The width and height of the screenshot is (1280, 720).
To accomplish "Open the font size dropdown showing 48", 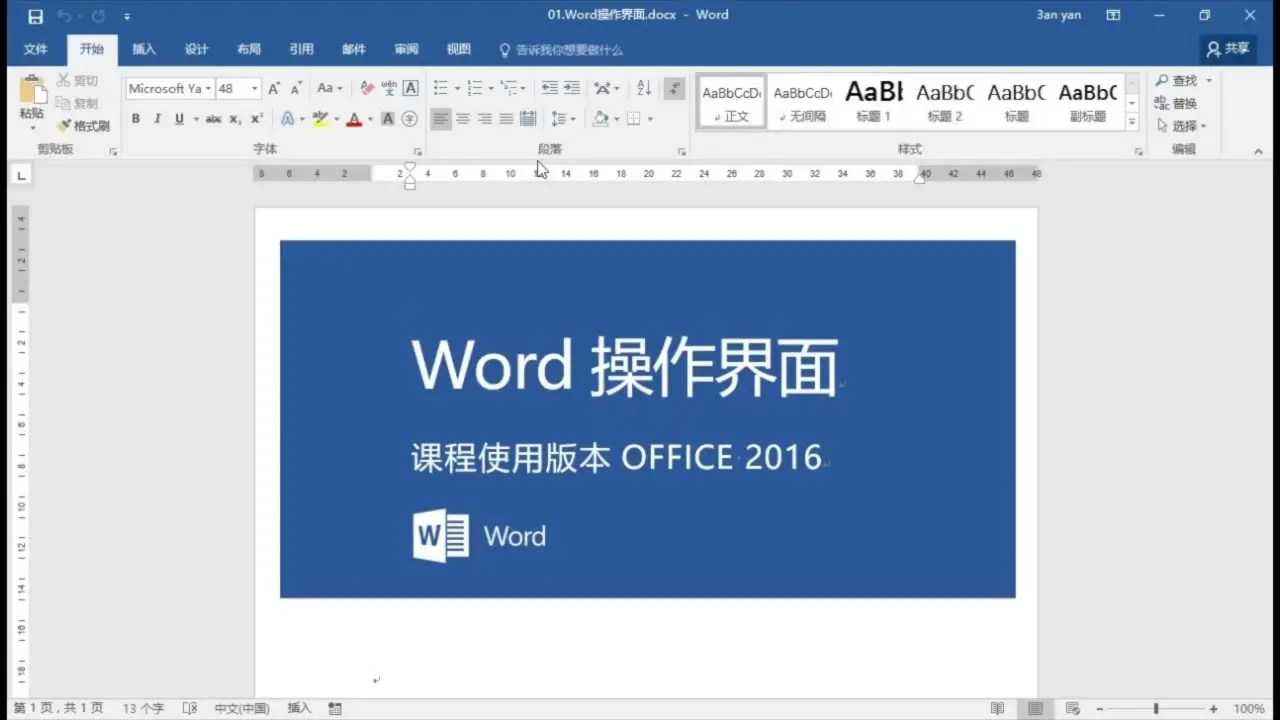I will point(254,89).
